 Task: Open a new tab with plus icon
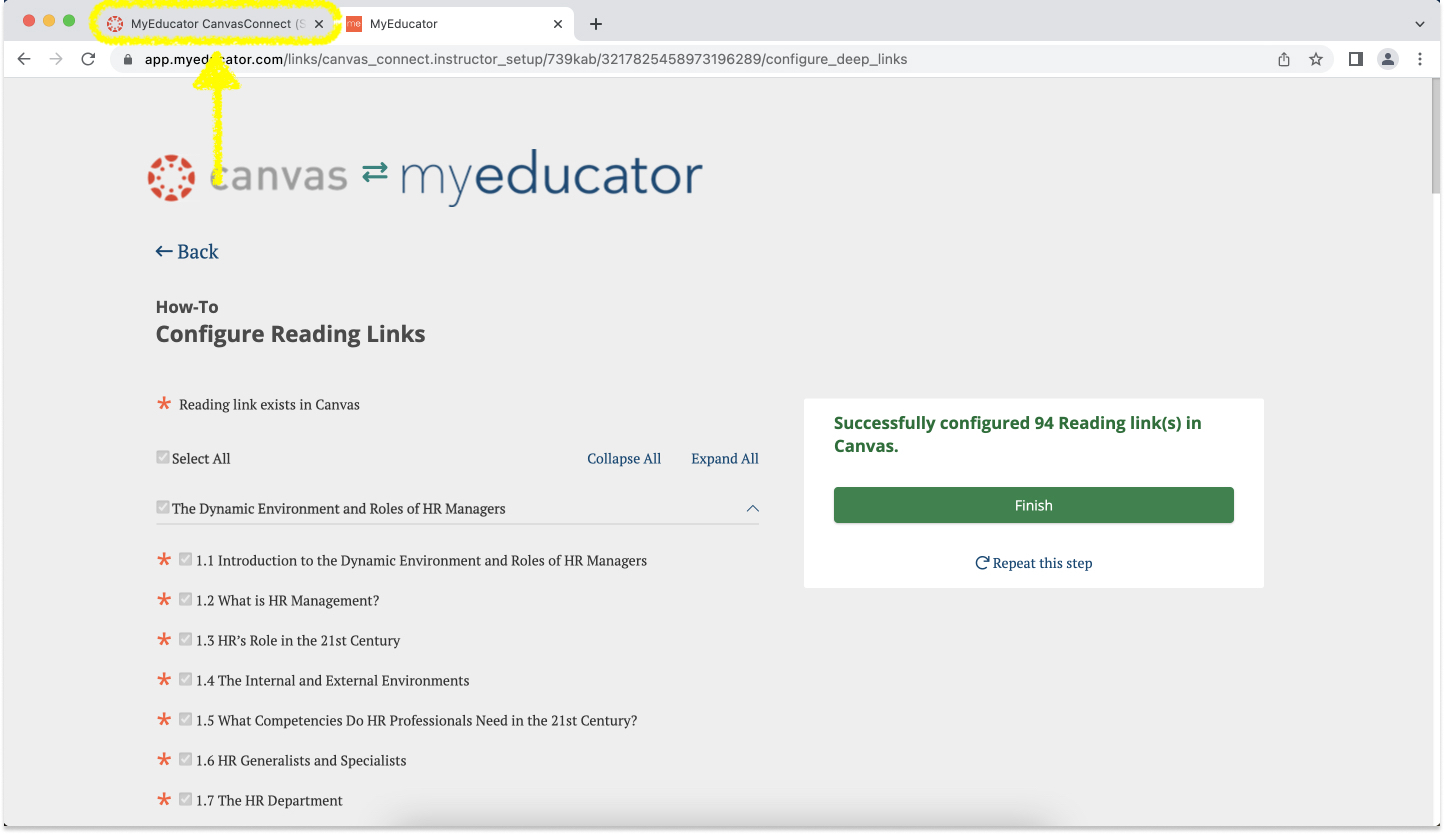[596, 24]
